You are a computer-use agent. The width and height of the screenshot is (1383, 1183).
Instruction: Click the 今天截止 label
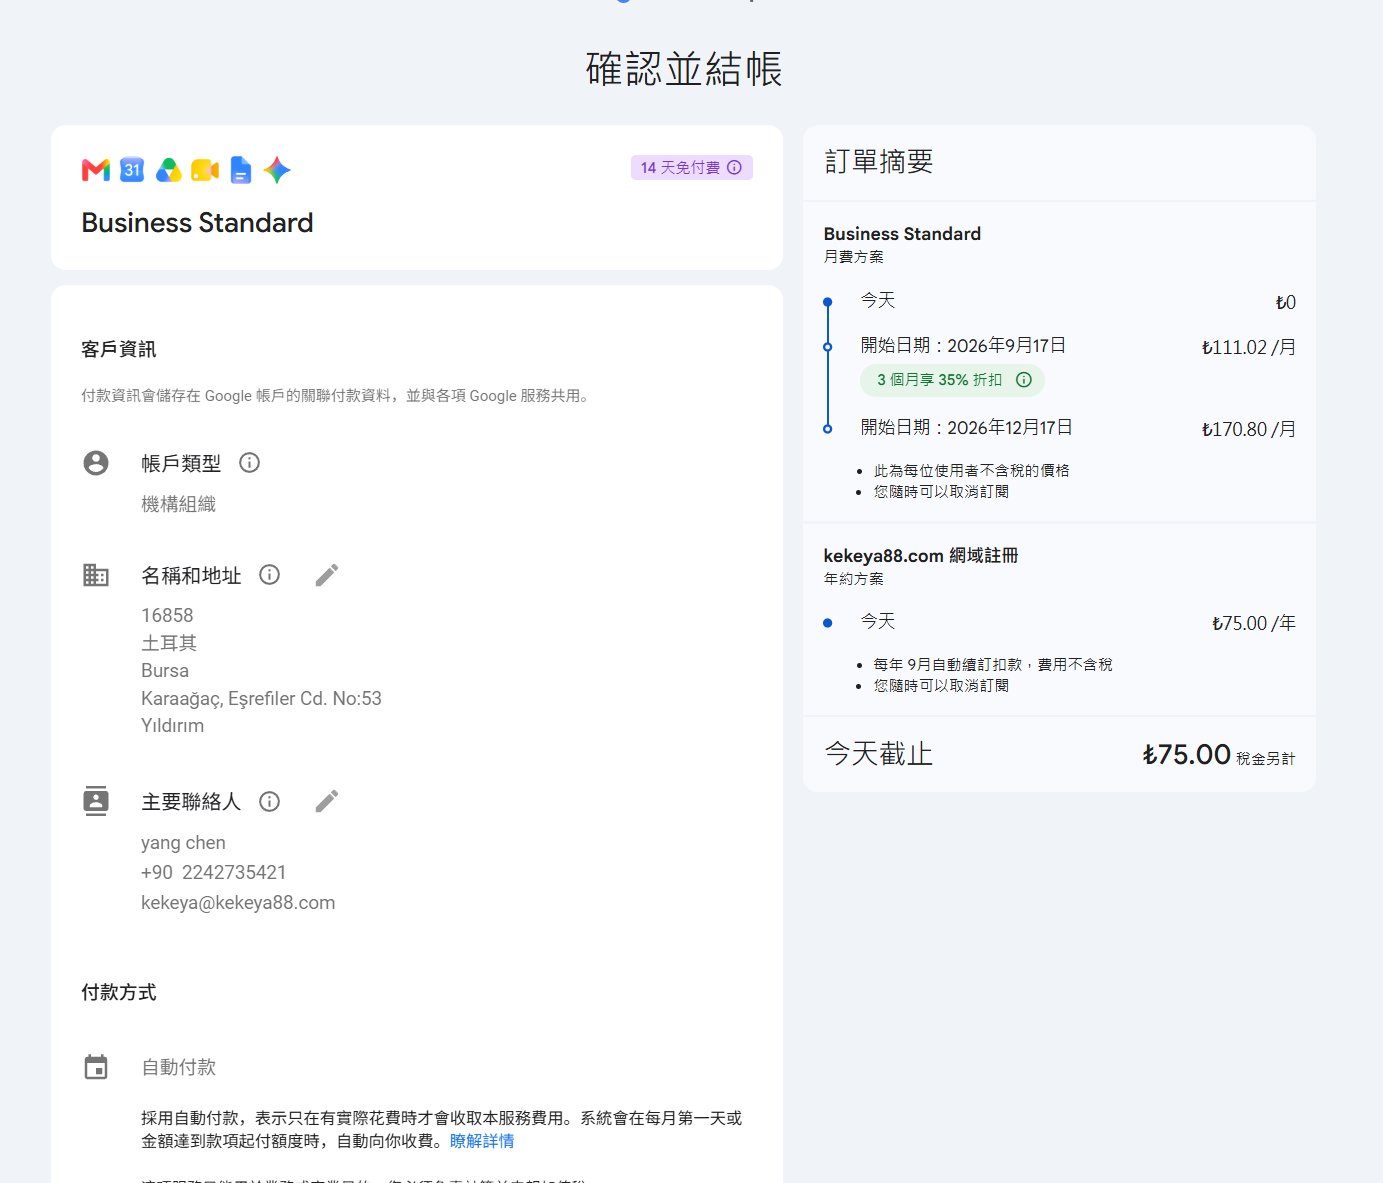click(879, 753)
